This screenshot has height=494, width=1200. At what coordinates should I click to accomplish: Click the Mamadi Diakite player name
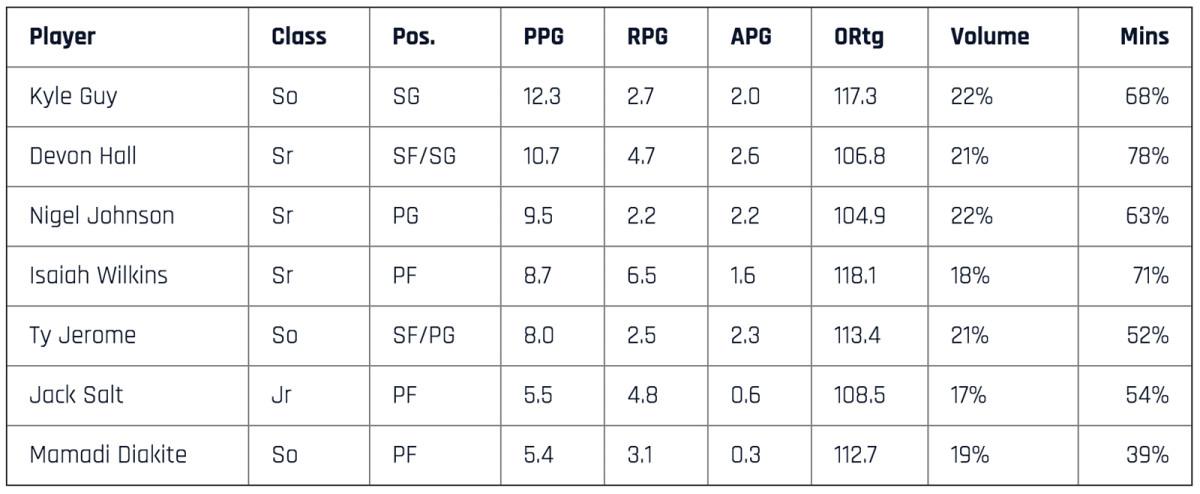[x=108, y=455]
